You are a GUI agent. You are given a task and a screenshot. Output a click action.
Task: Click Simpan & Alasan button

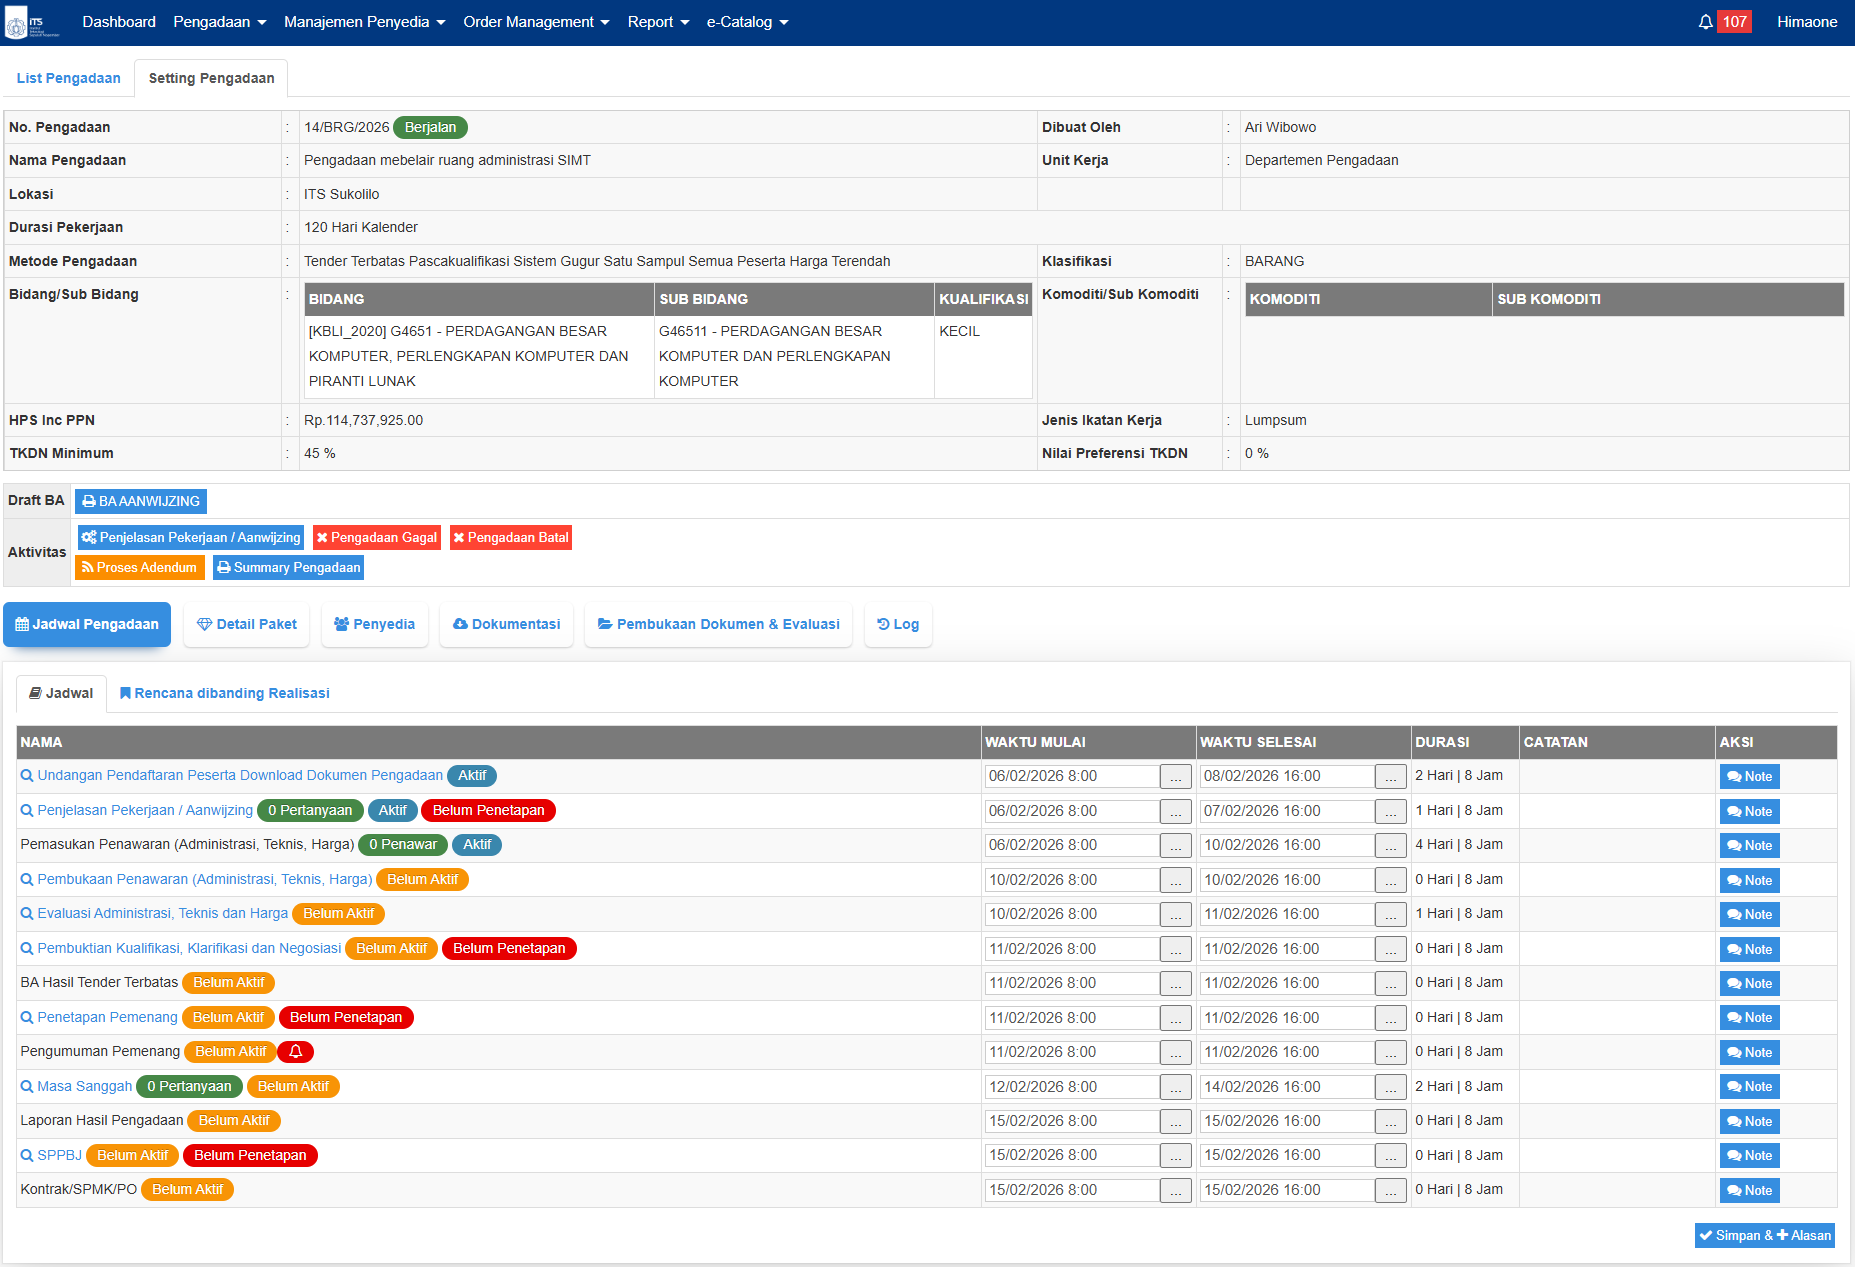coord(1764,1236)
